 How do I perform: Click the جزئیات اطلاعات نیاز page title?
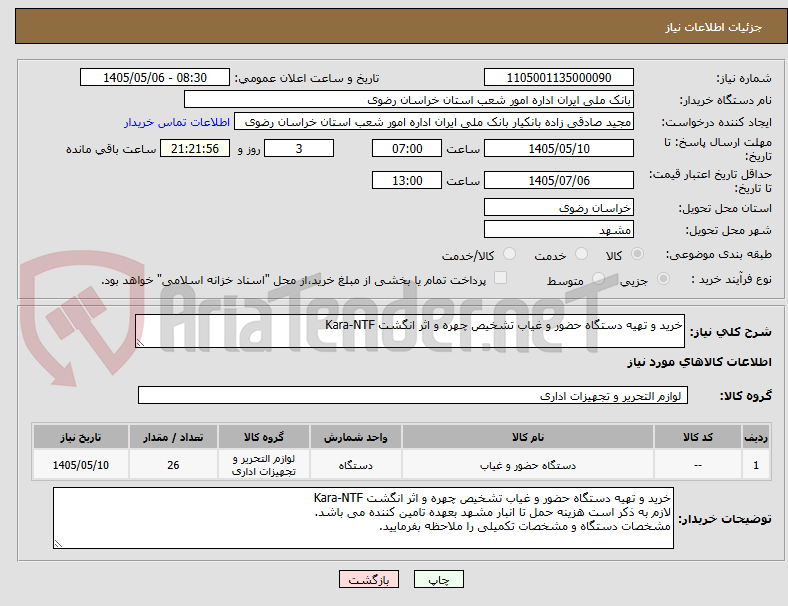[714, 27]
